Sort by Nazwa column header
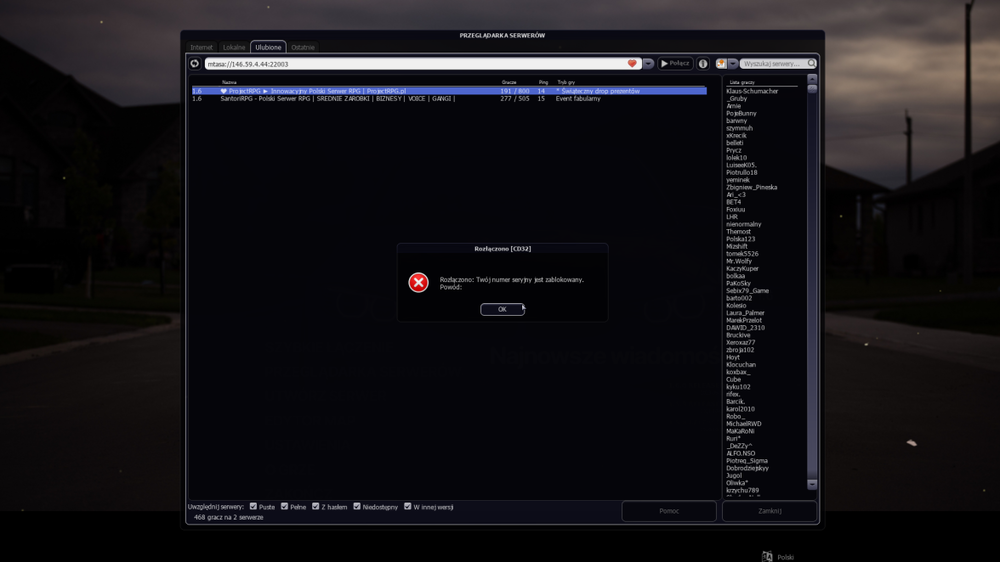 pos(229,82)
